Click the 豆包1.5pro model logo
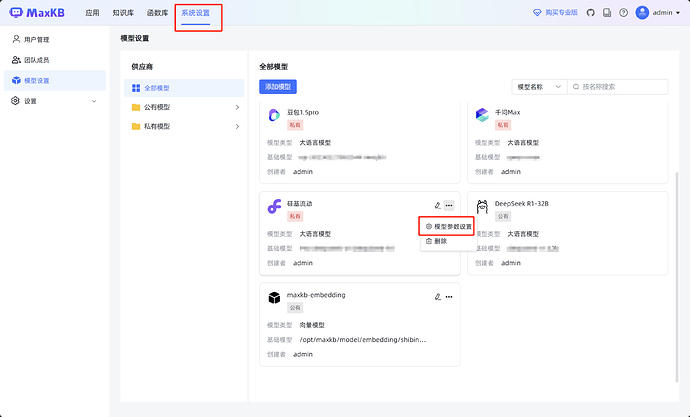 (x=274, y=115)
